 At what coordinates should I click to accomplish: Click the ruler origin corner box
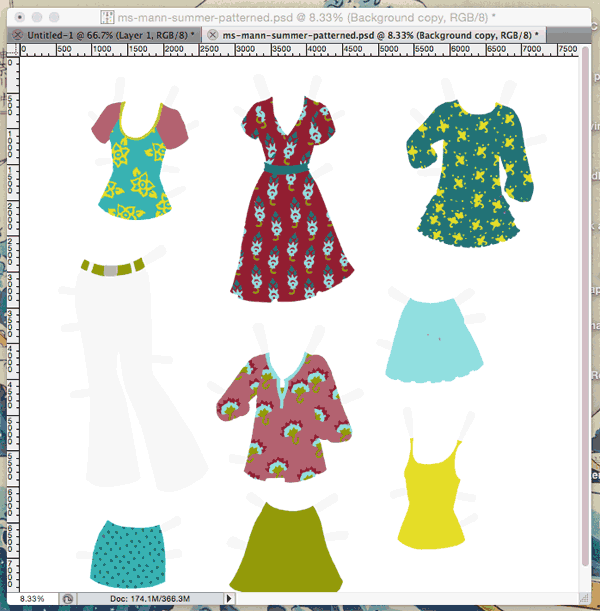[x=13, y=49]
